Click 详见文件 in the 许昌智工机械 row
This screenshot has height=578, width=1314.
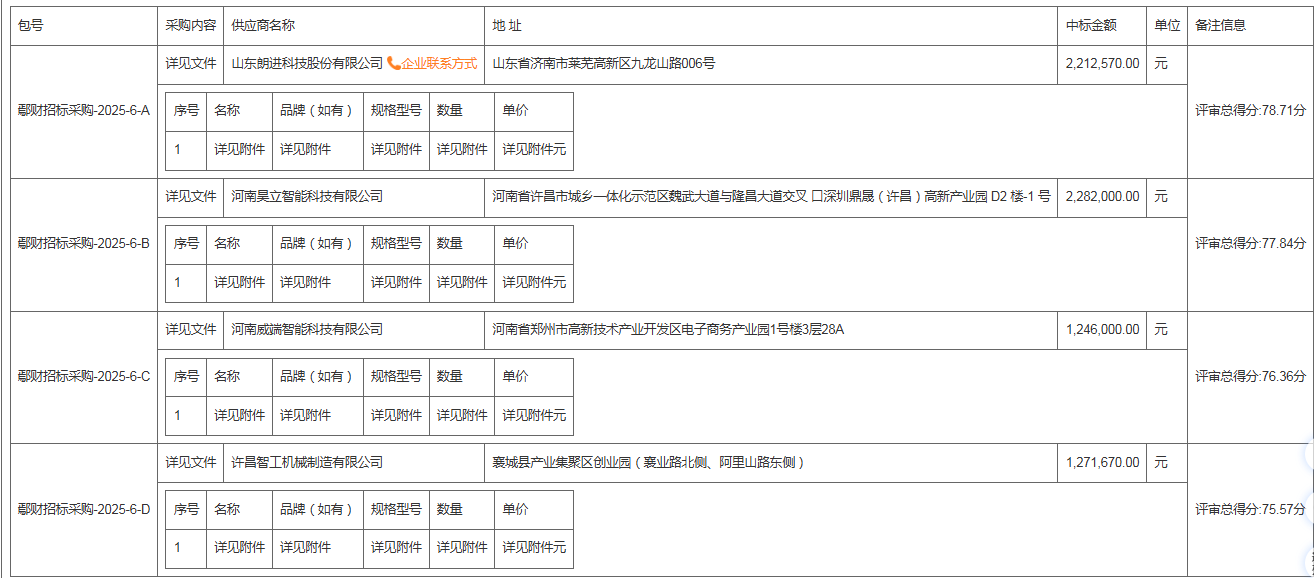pyautogui.click(x=191, y=462)
